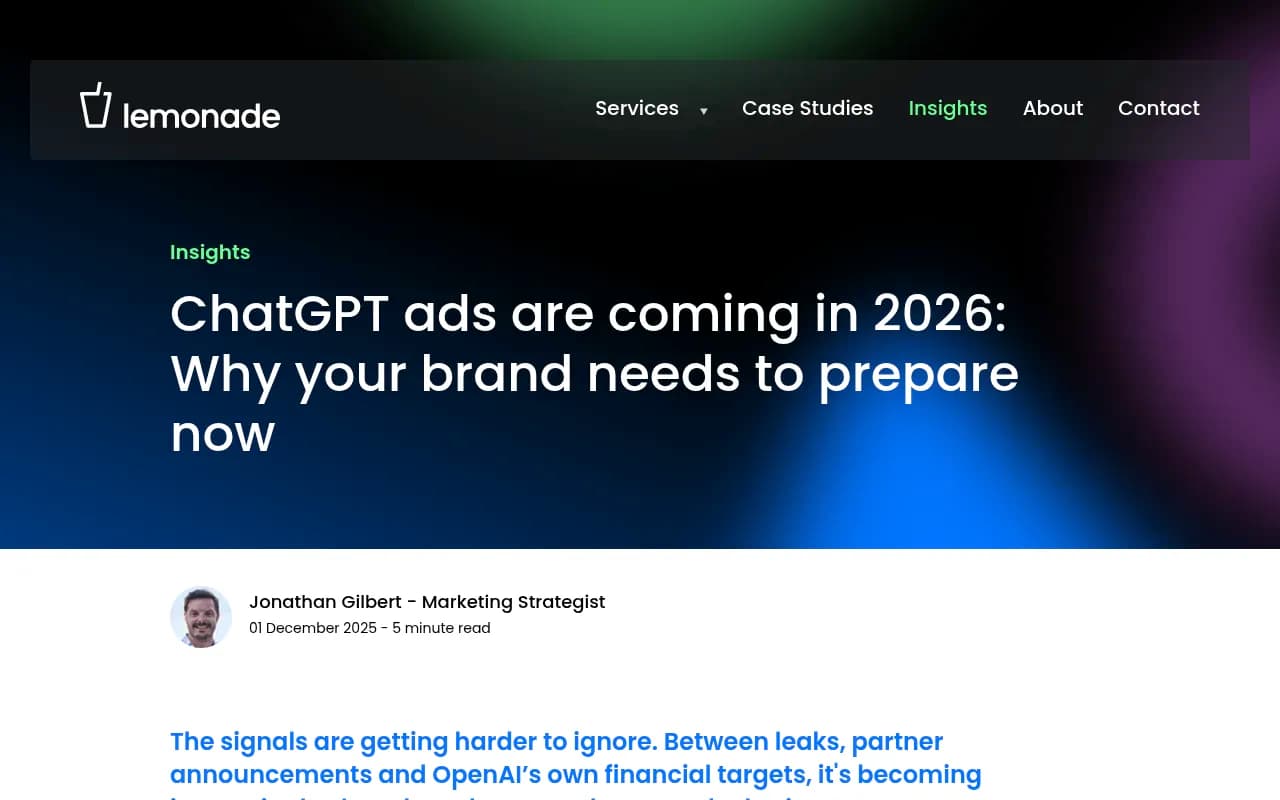1280x800 pixels.
Task: Click the Jonathan Gilbert - Marketing Strategist name
Action: tap(427, 602)
